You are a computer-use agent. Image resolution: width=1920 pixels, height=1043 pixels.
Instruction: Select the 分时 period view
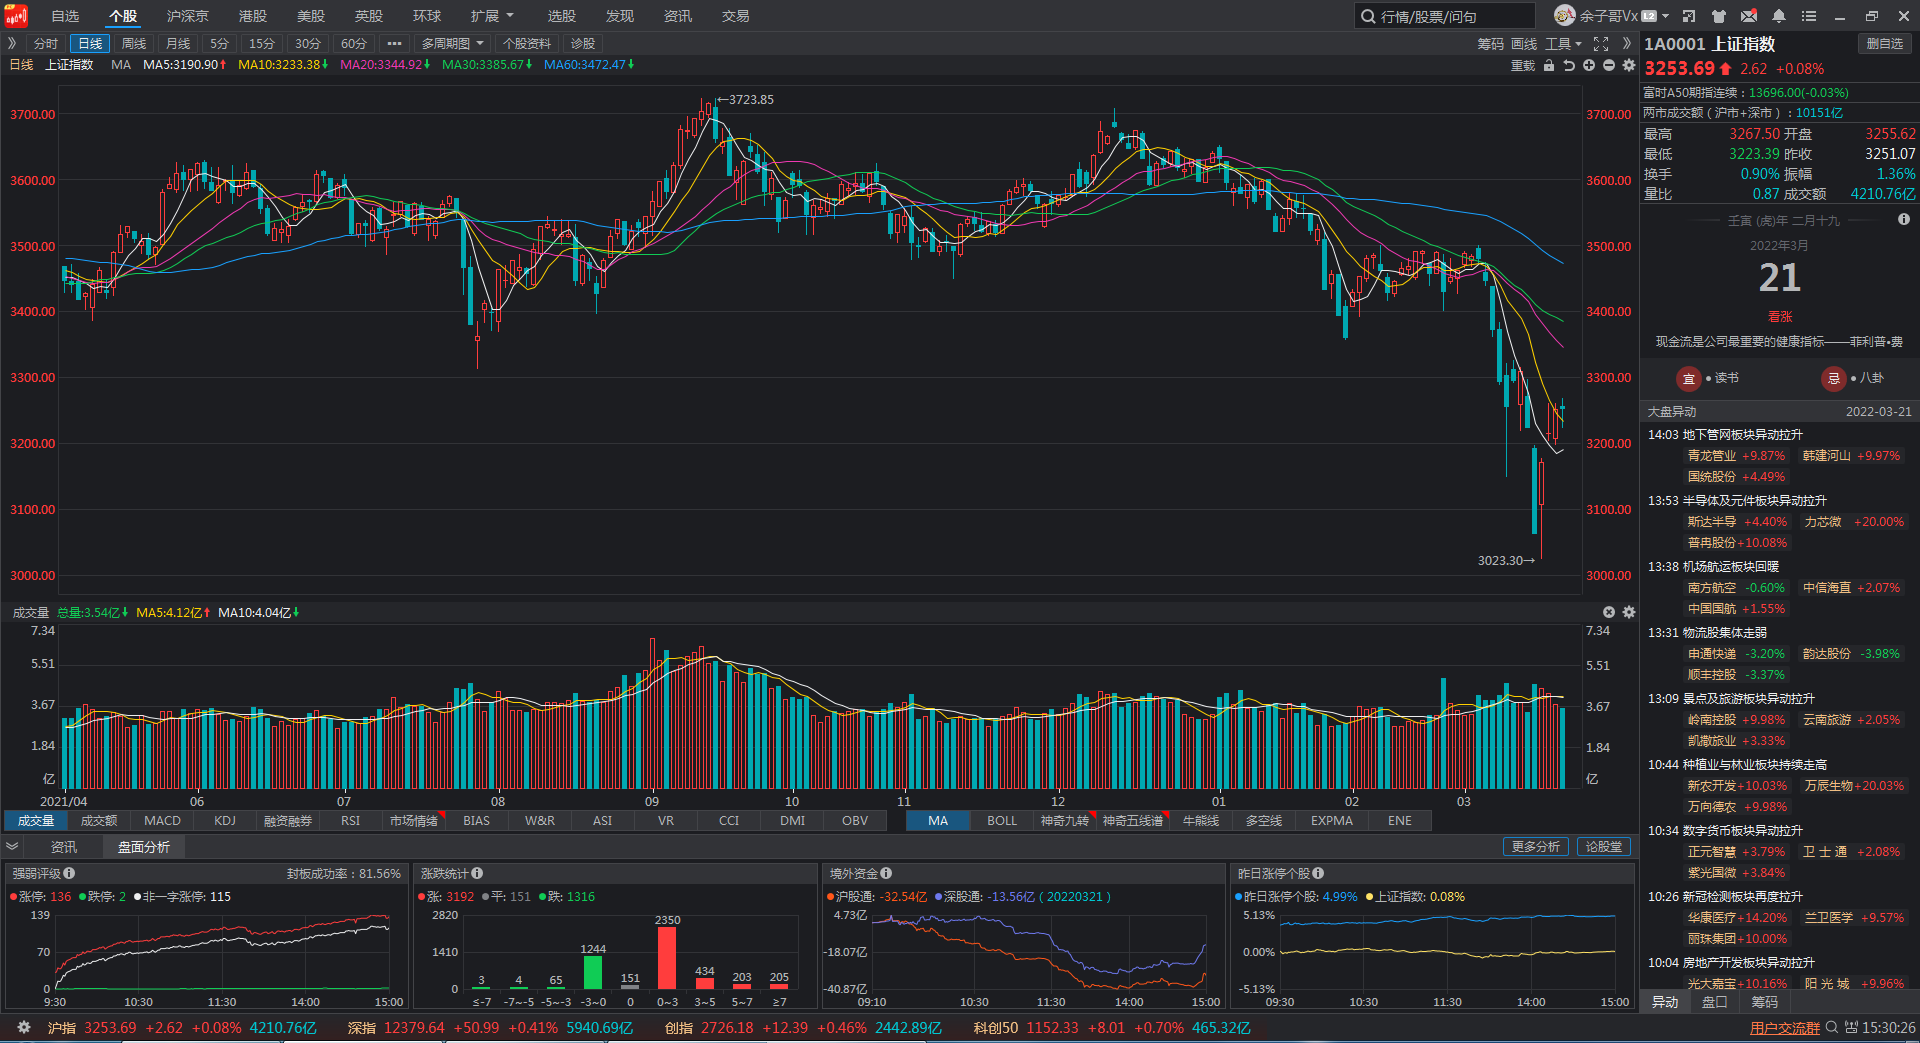click(46, 44)
